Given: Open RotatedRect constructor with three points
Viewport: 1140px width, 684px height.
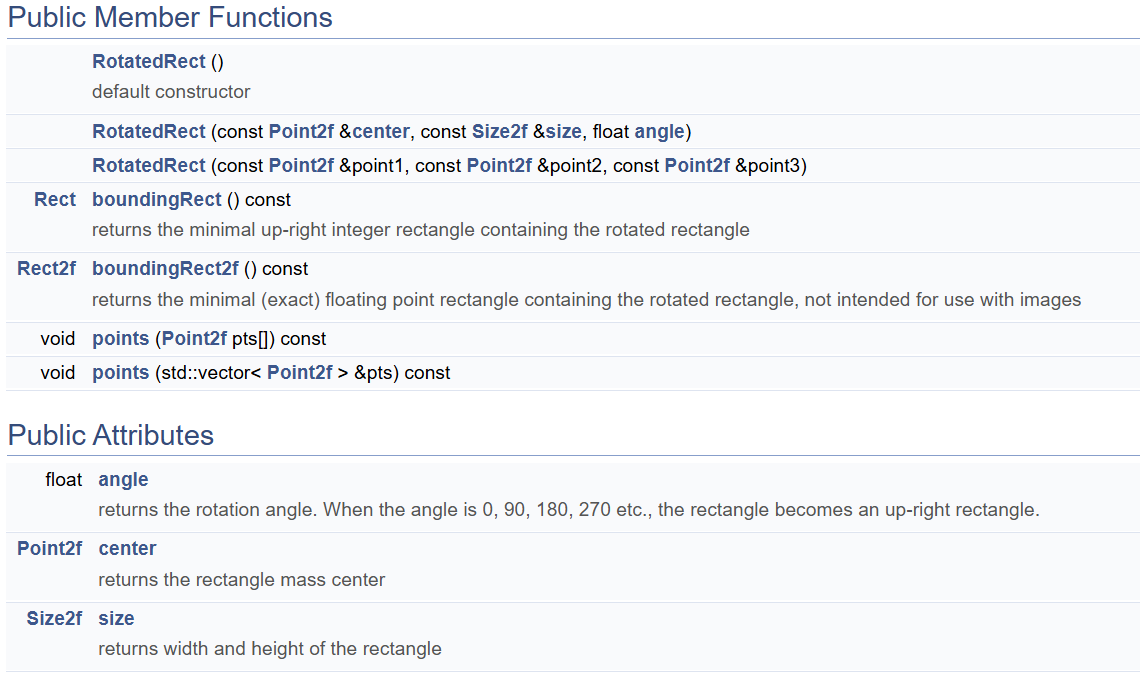Looking at the screenshot, I should [x=148, y=165].
